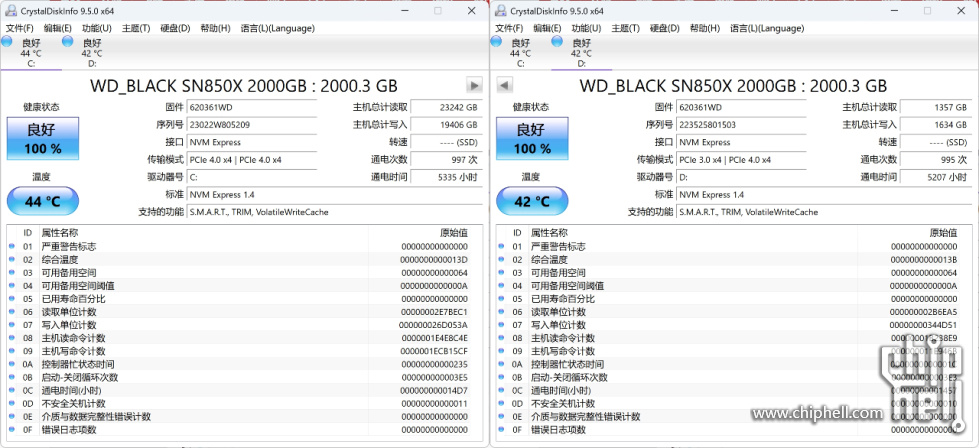Screen dimensions: 979x448
Task: Open 编辑(E) menu in the C: drive window
Action: (57, 28)
